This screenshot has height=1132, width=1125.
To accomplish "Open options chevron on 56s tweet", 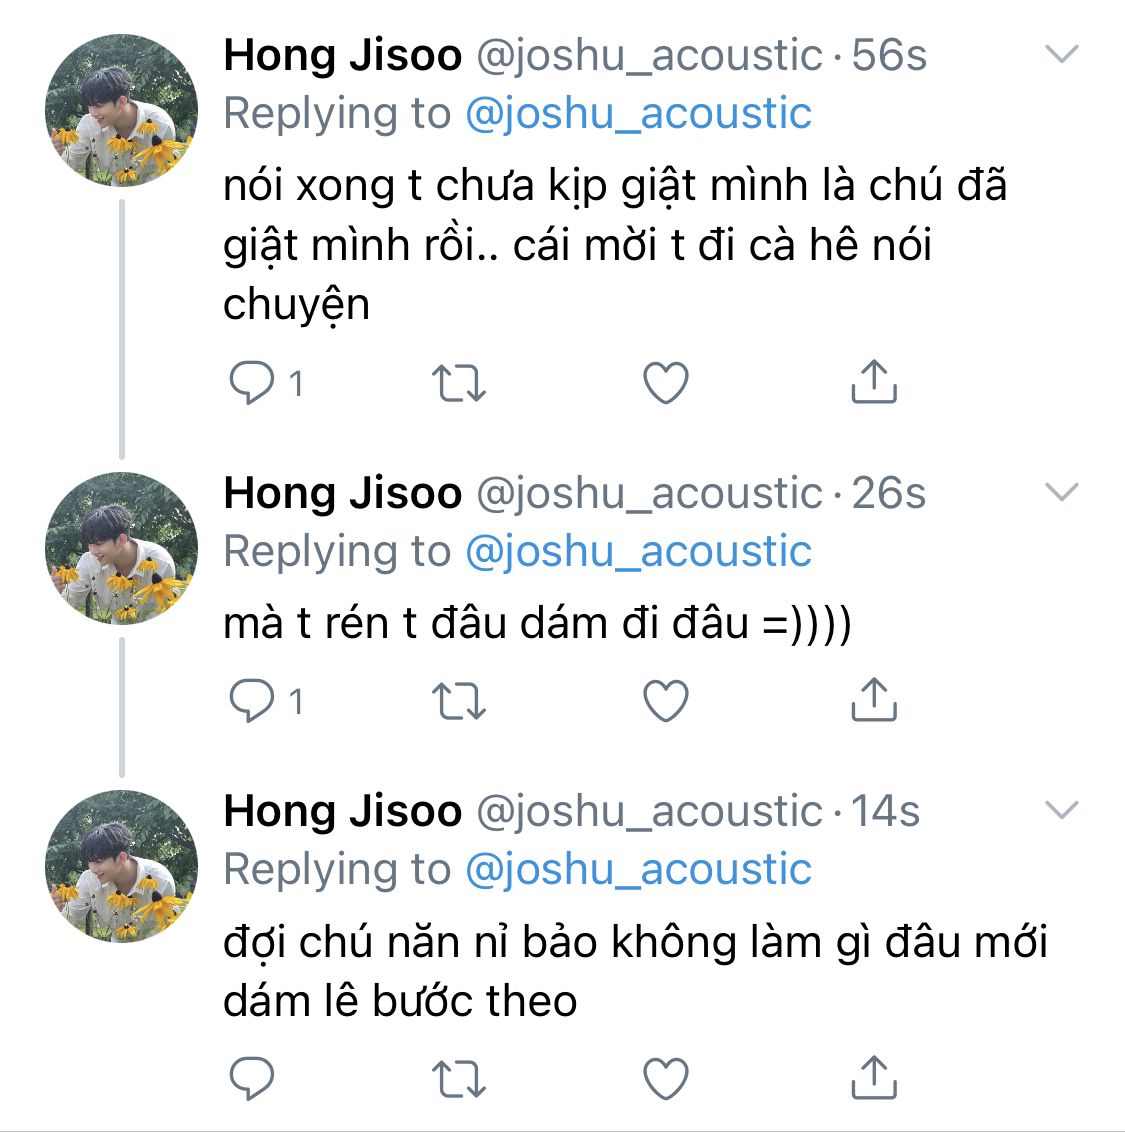I will 1061,54.
